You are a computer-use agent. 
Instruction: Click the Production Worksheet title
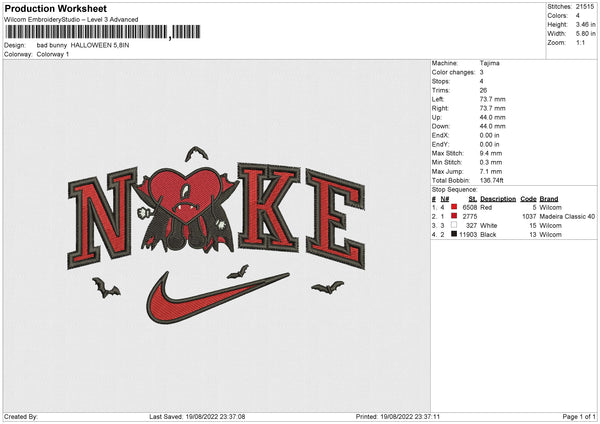click(55, 8)
